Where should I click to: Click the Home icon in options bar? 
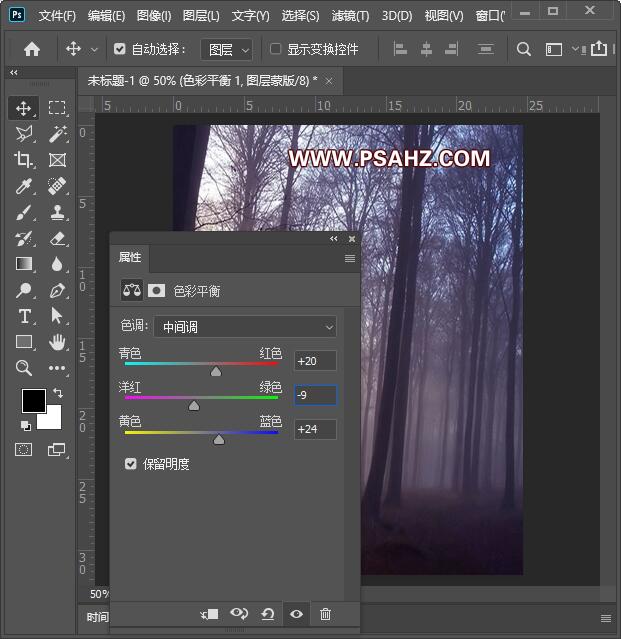click(x=32, y=49)
